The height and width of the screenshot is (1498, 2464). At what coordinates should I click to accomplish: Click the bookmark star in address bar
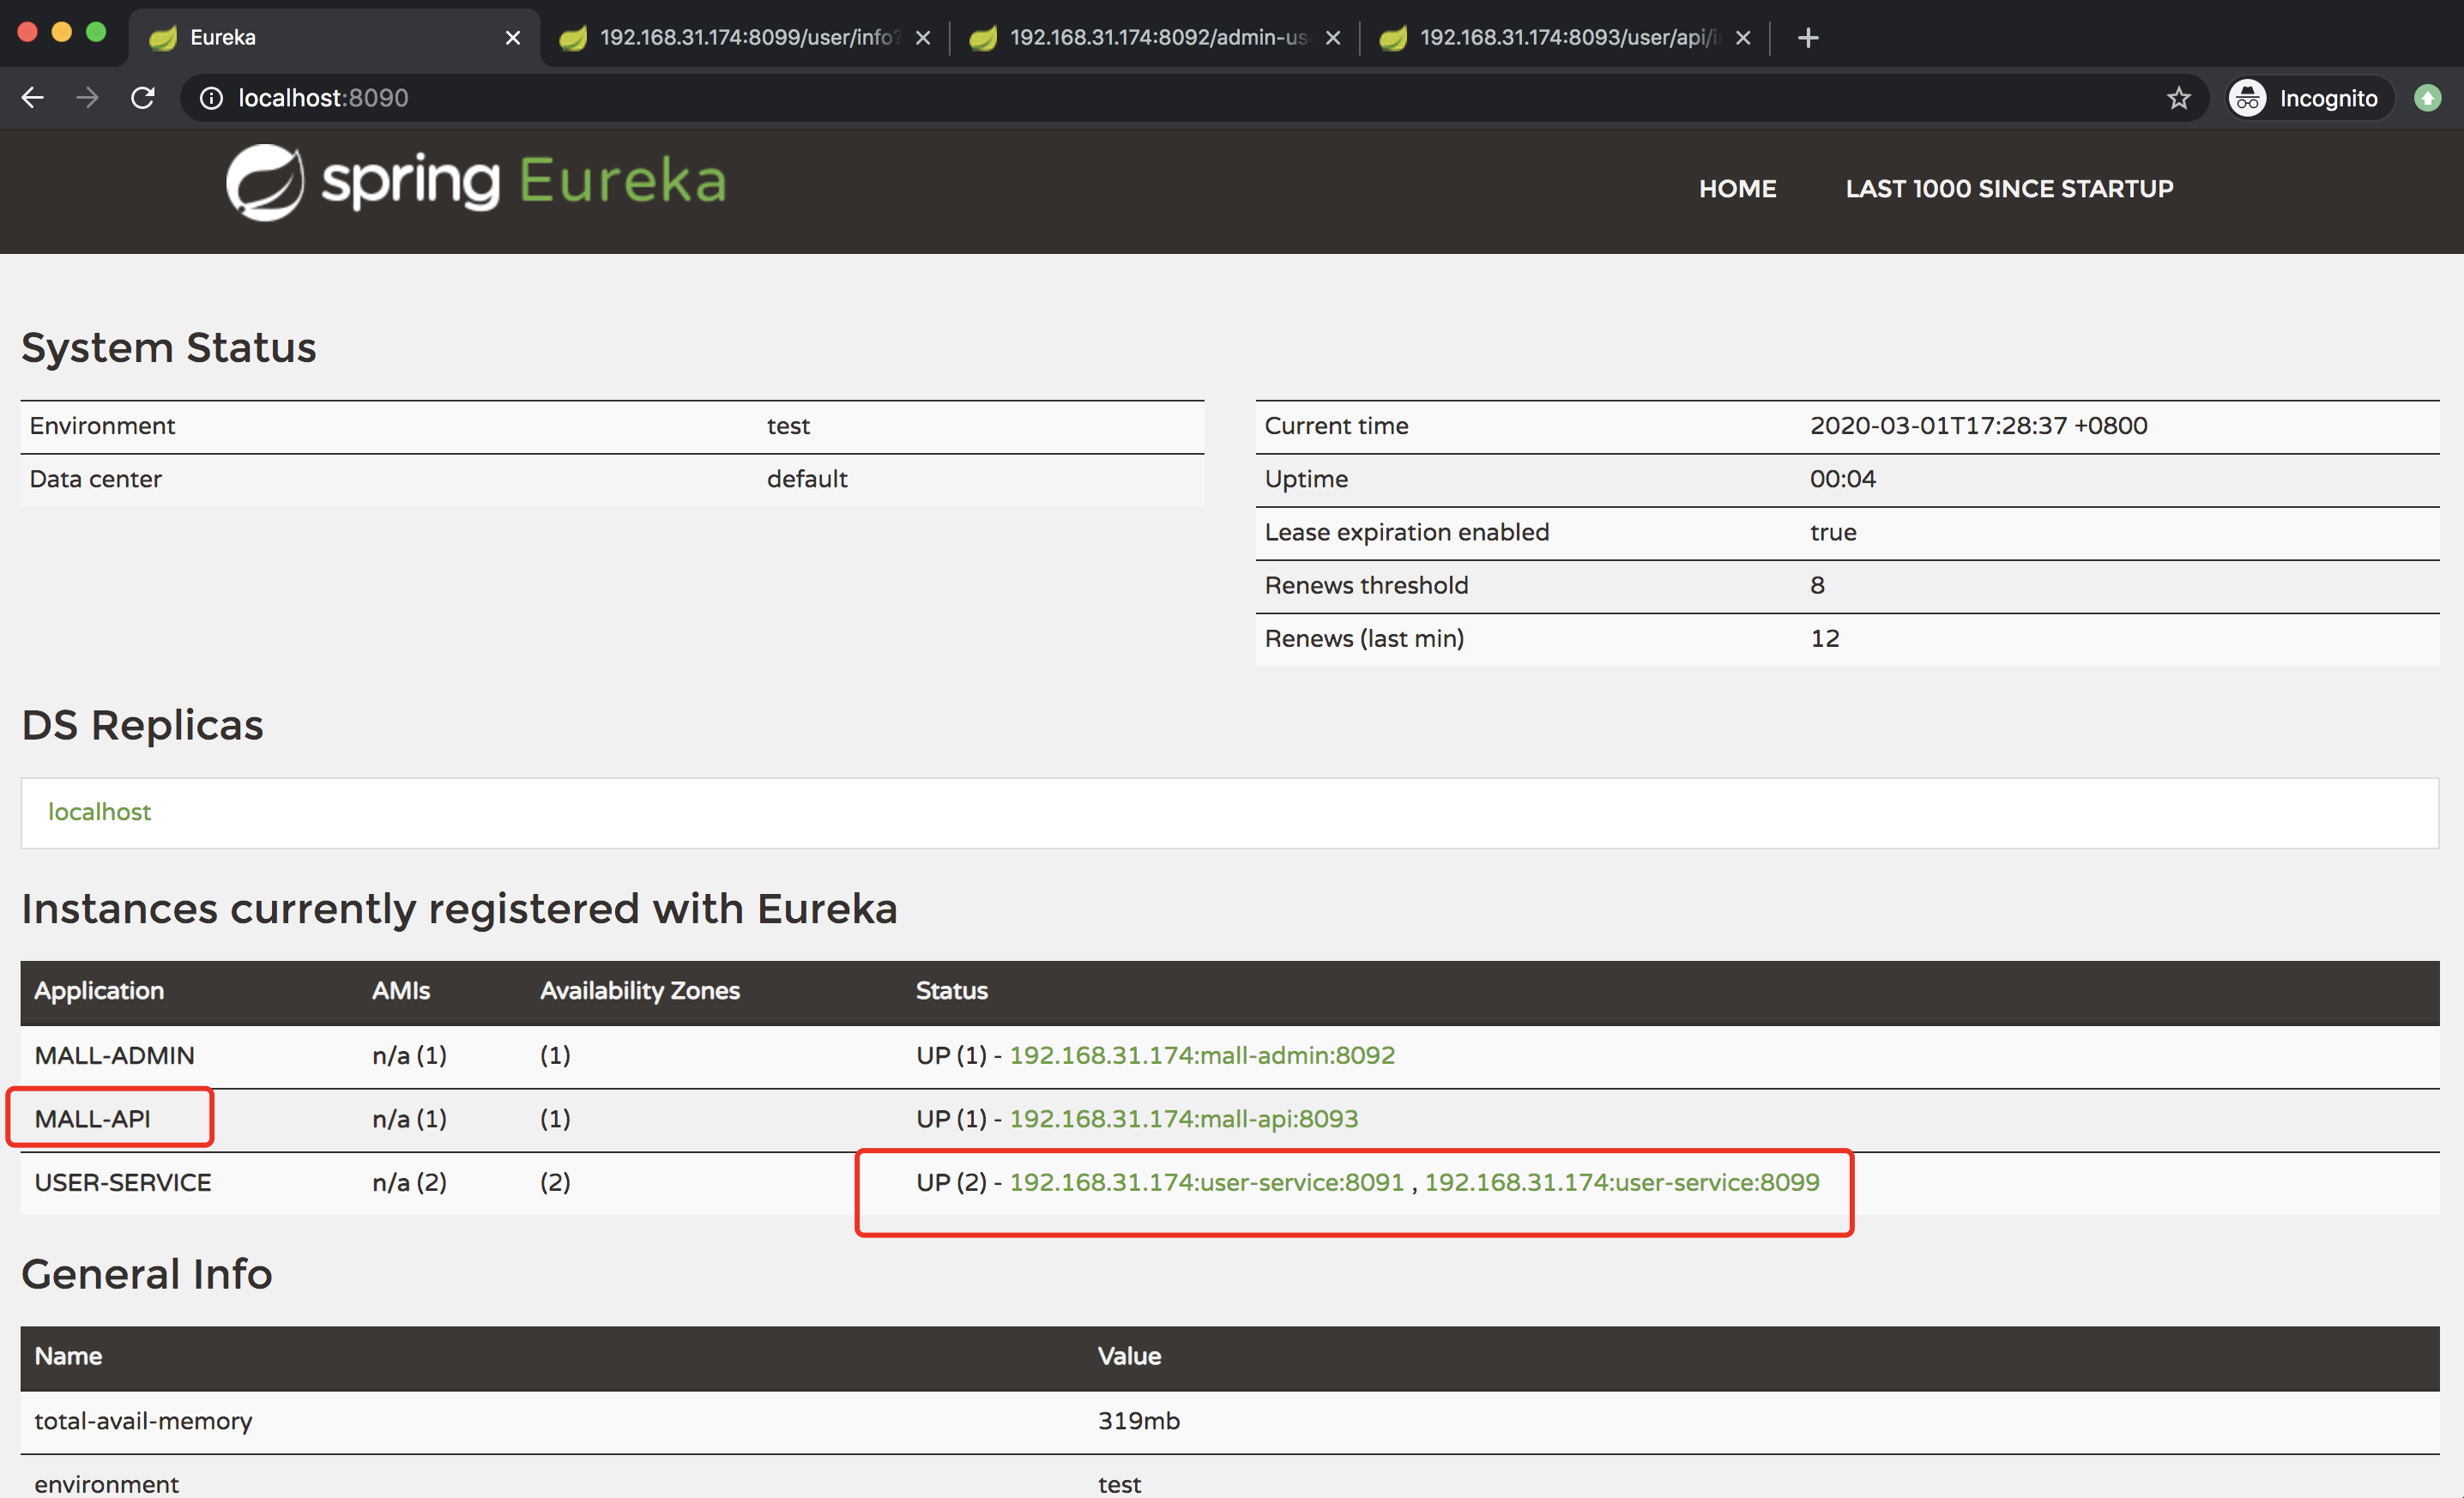[x=2179, y=97]
